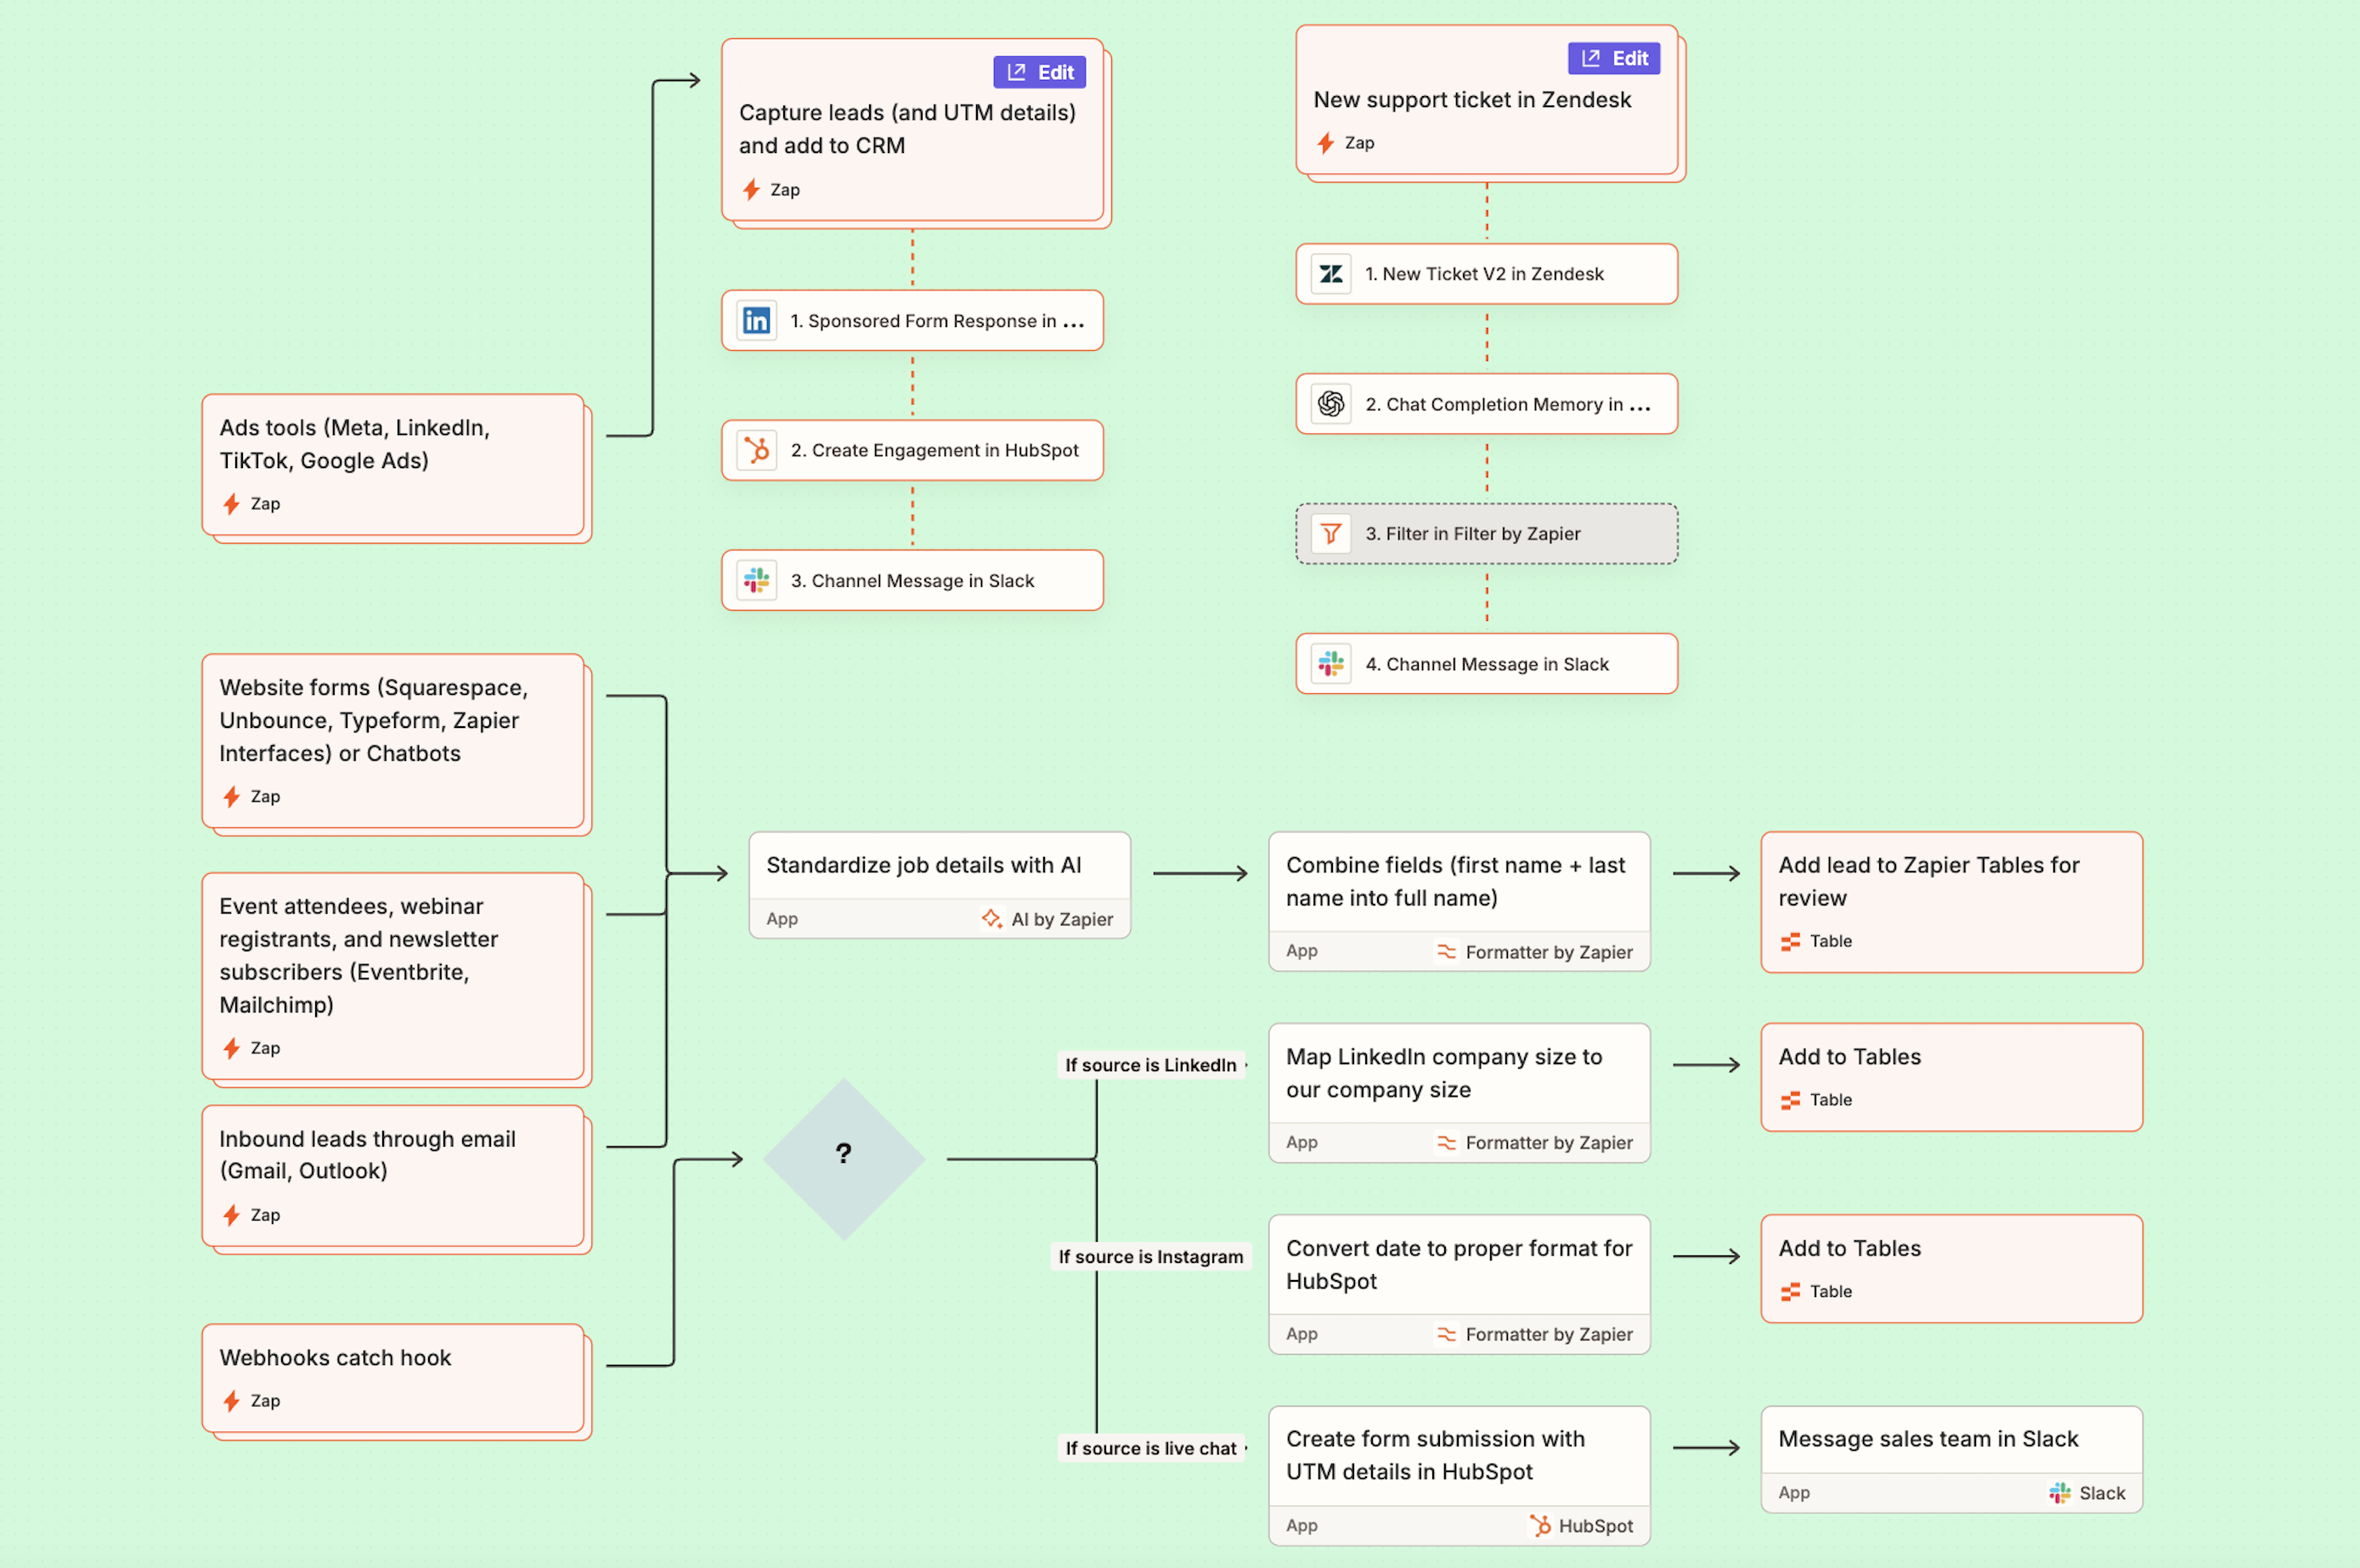Select the question mark decision diamond
This screenshot has height=1568, width=2360.
pyautogui.click(x=844, y=1159)
